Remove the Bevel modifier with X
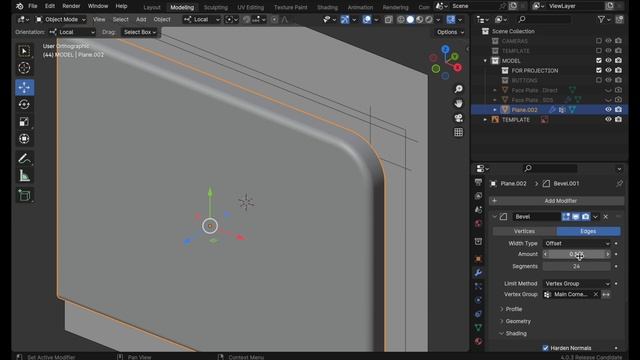 [x=606, y=217]
